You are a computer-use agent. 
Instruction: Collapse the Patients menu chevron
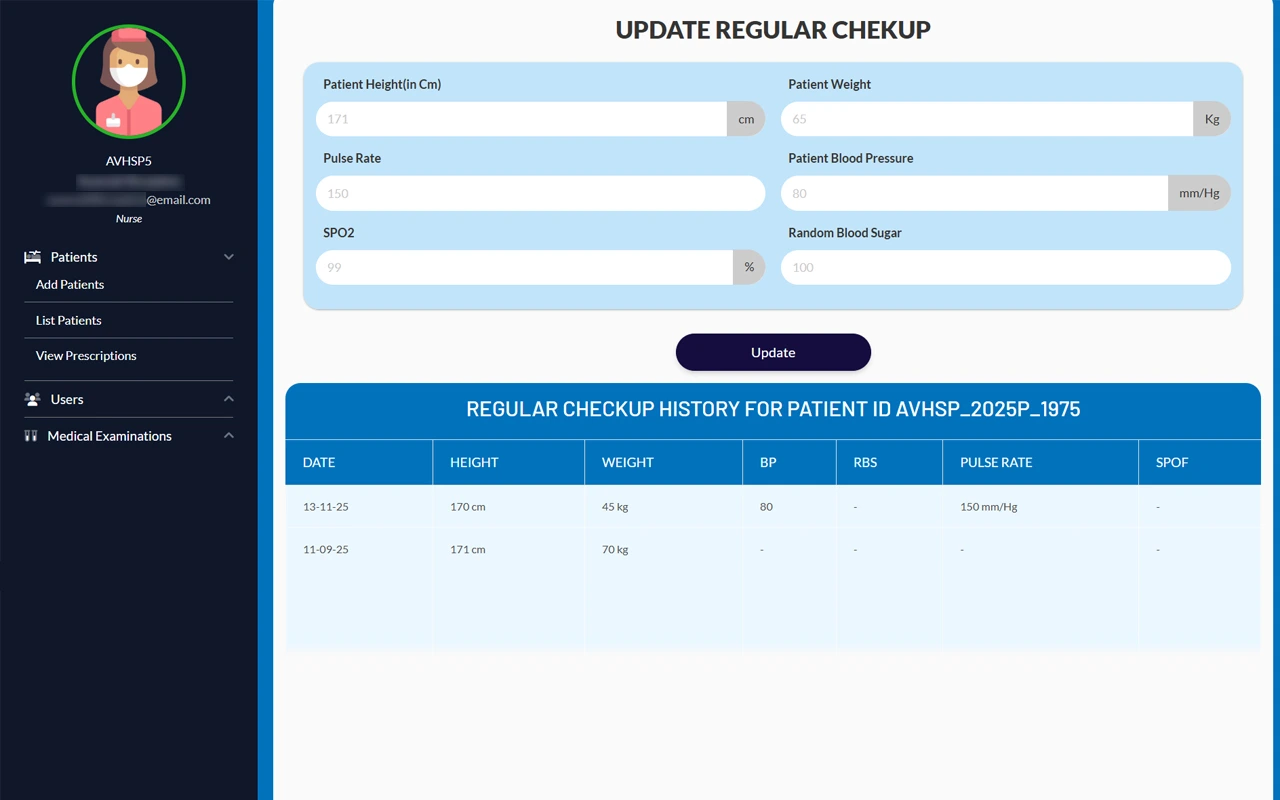[228, 257]
